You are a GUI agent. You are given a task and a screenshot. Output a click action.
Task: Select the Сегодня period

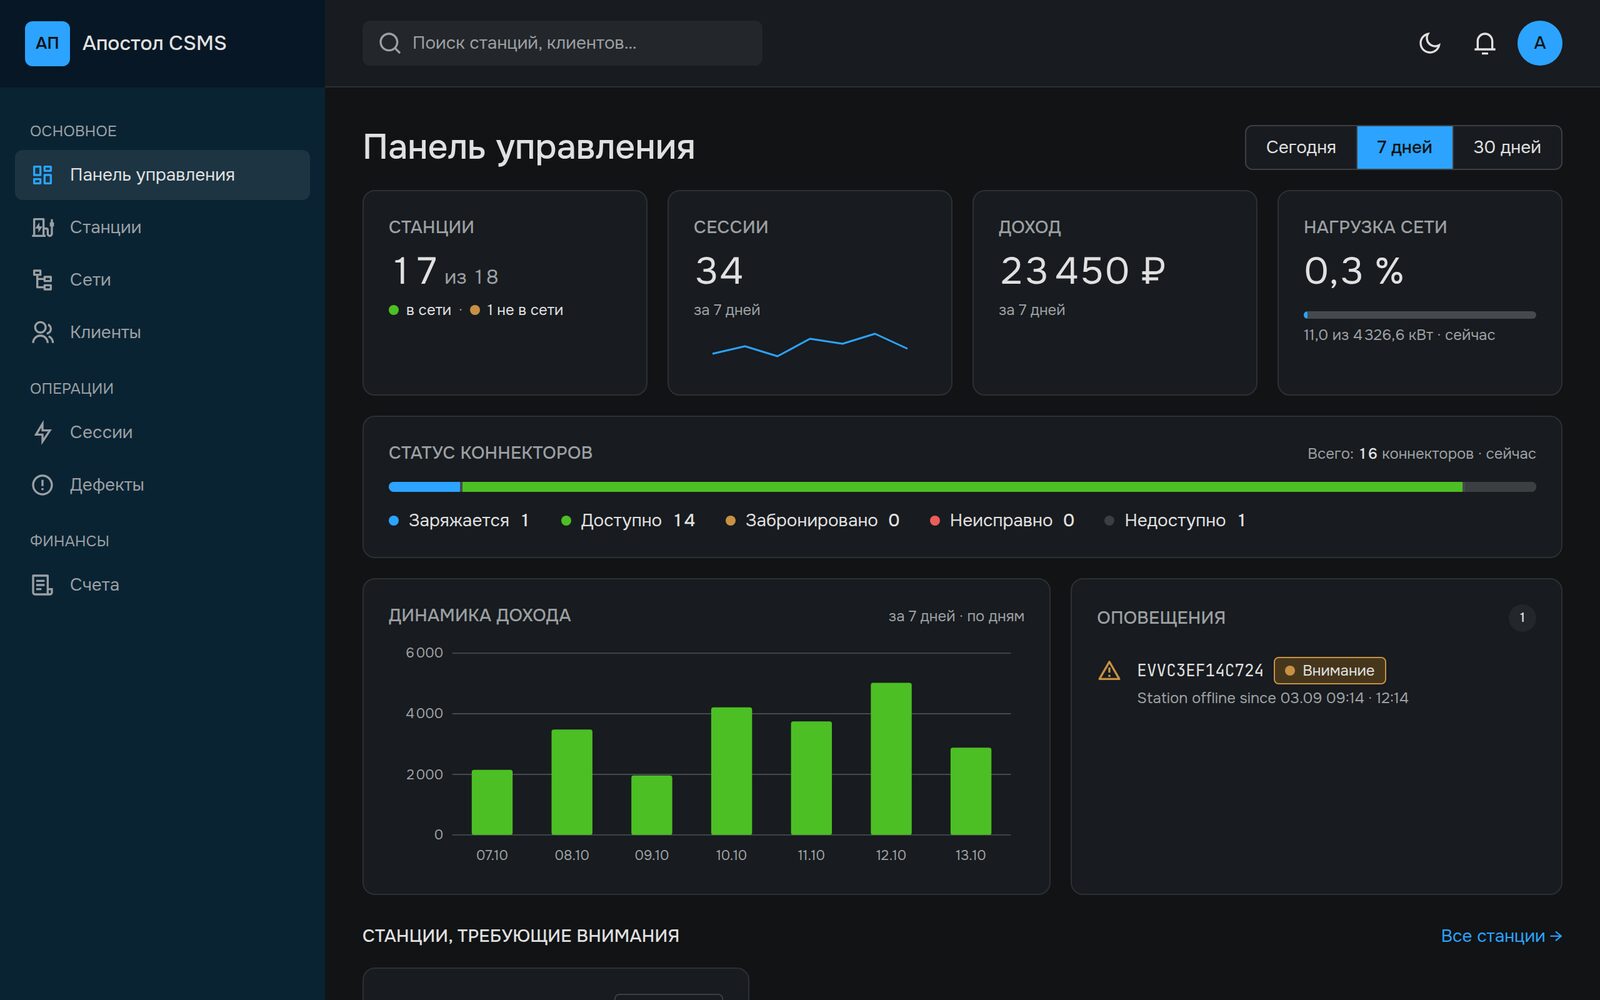point(1300,147)
